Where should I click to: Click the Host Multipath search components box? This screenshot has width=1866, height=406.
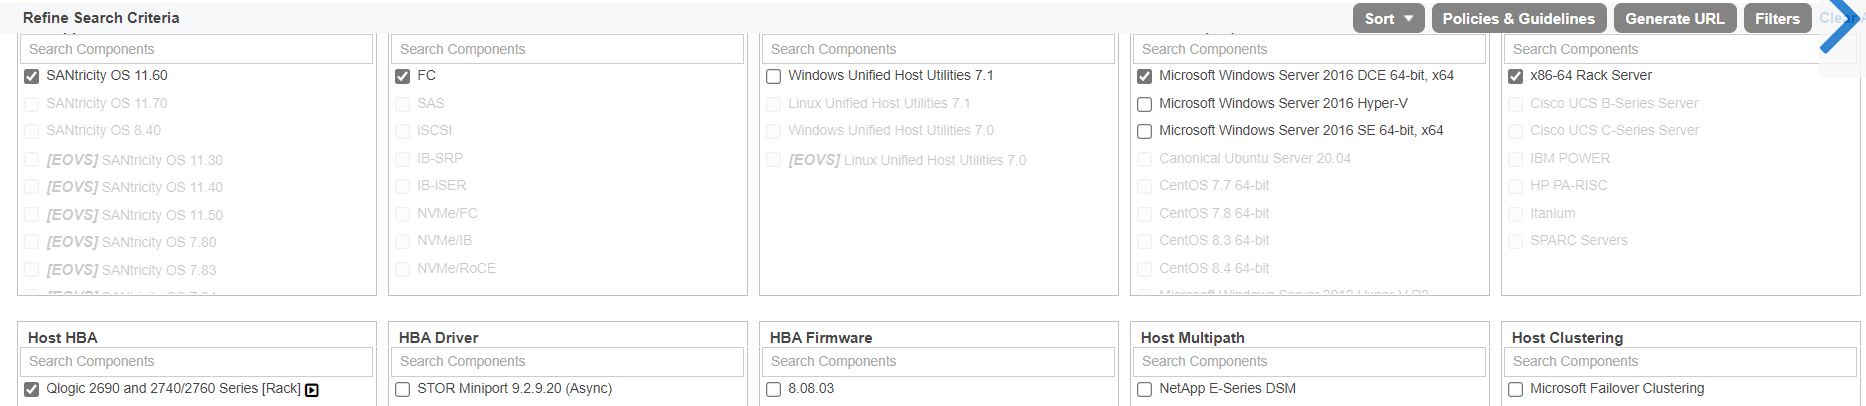(1309, 361)
